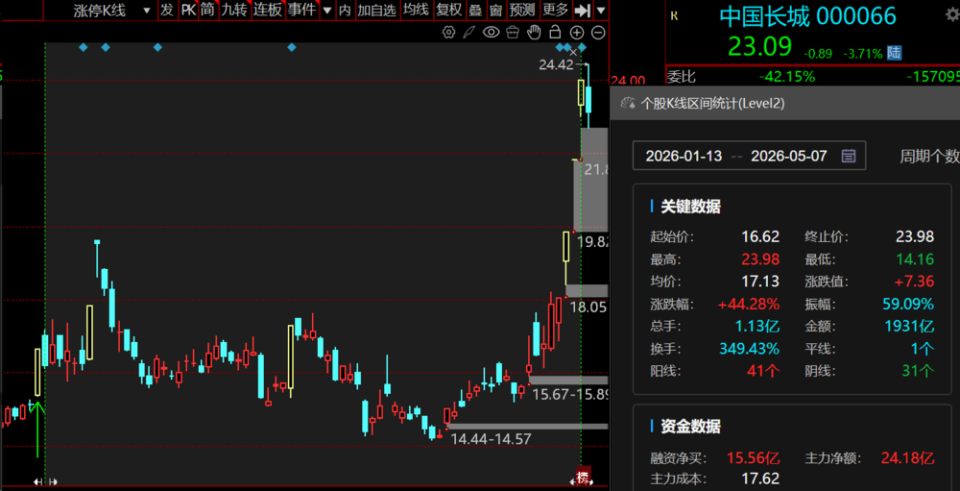Click the first blue diamond event marker
Image resolution: width=960 pixels, height=491 pixels.
(83, 47)
